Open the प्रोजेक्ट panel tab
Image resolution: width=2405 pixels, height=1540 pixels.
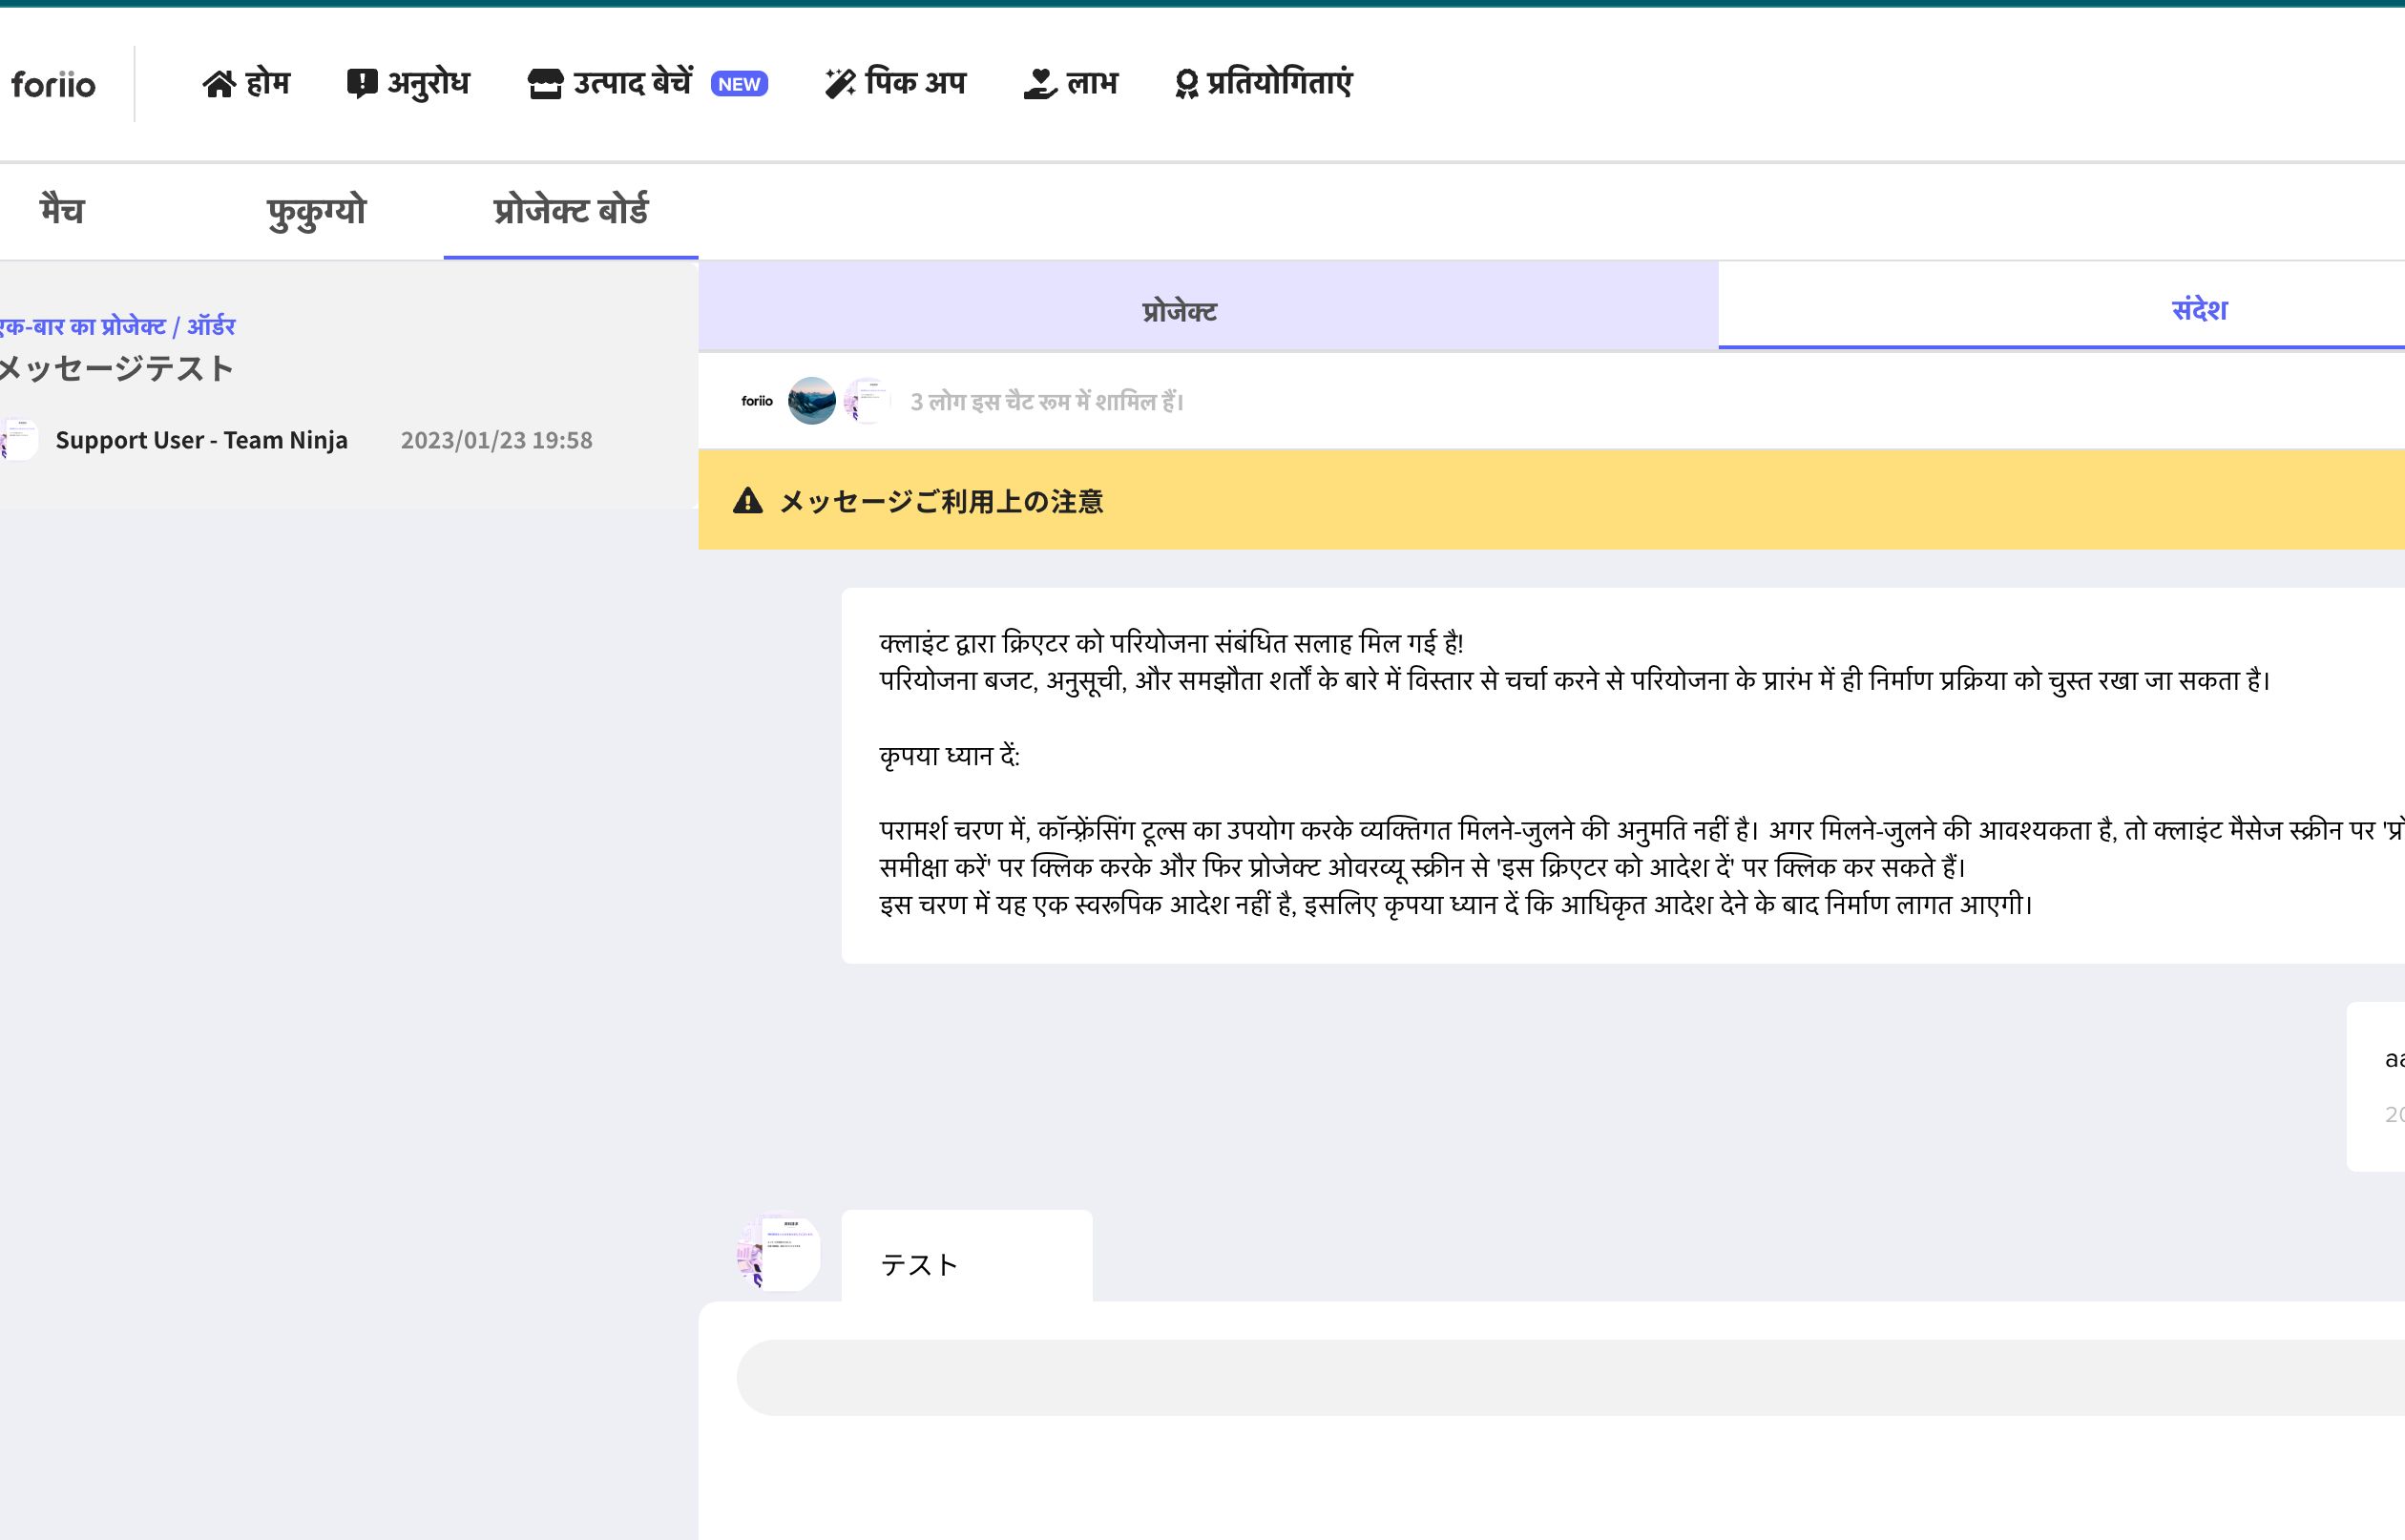pos(1180,311)
